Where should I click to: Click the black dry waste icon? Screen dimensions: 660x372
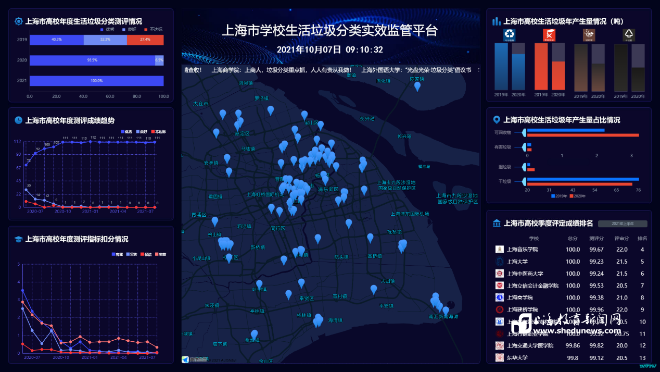pos(628,35)
